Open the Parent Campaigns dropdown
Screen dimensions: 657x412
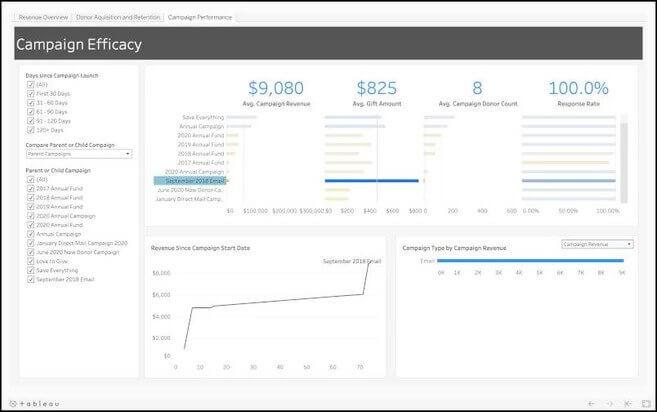pos(79,154)
